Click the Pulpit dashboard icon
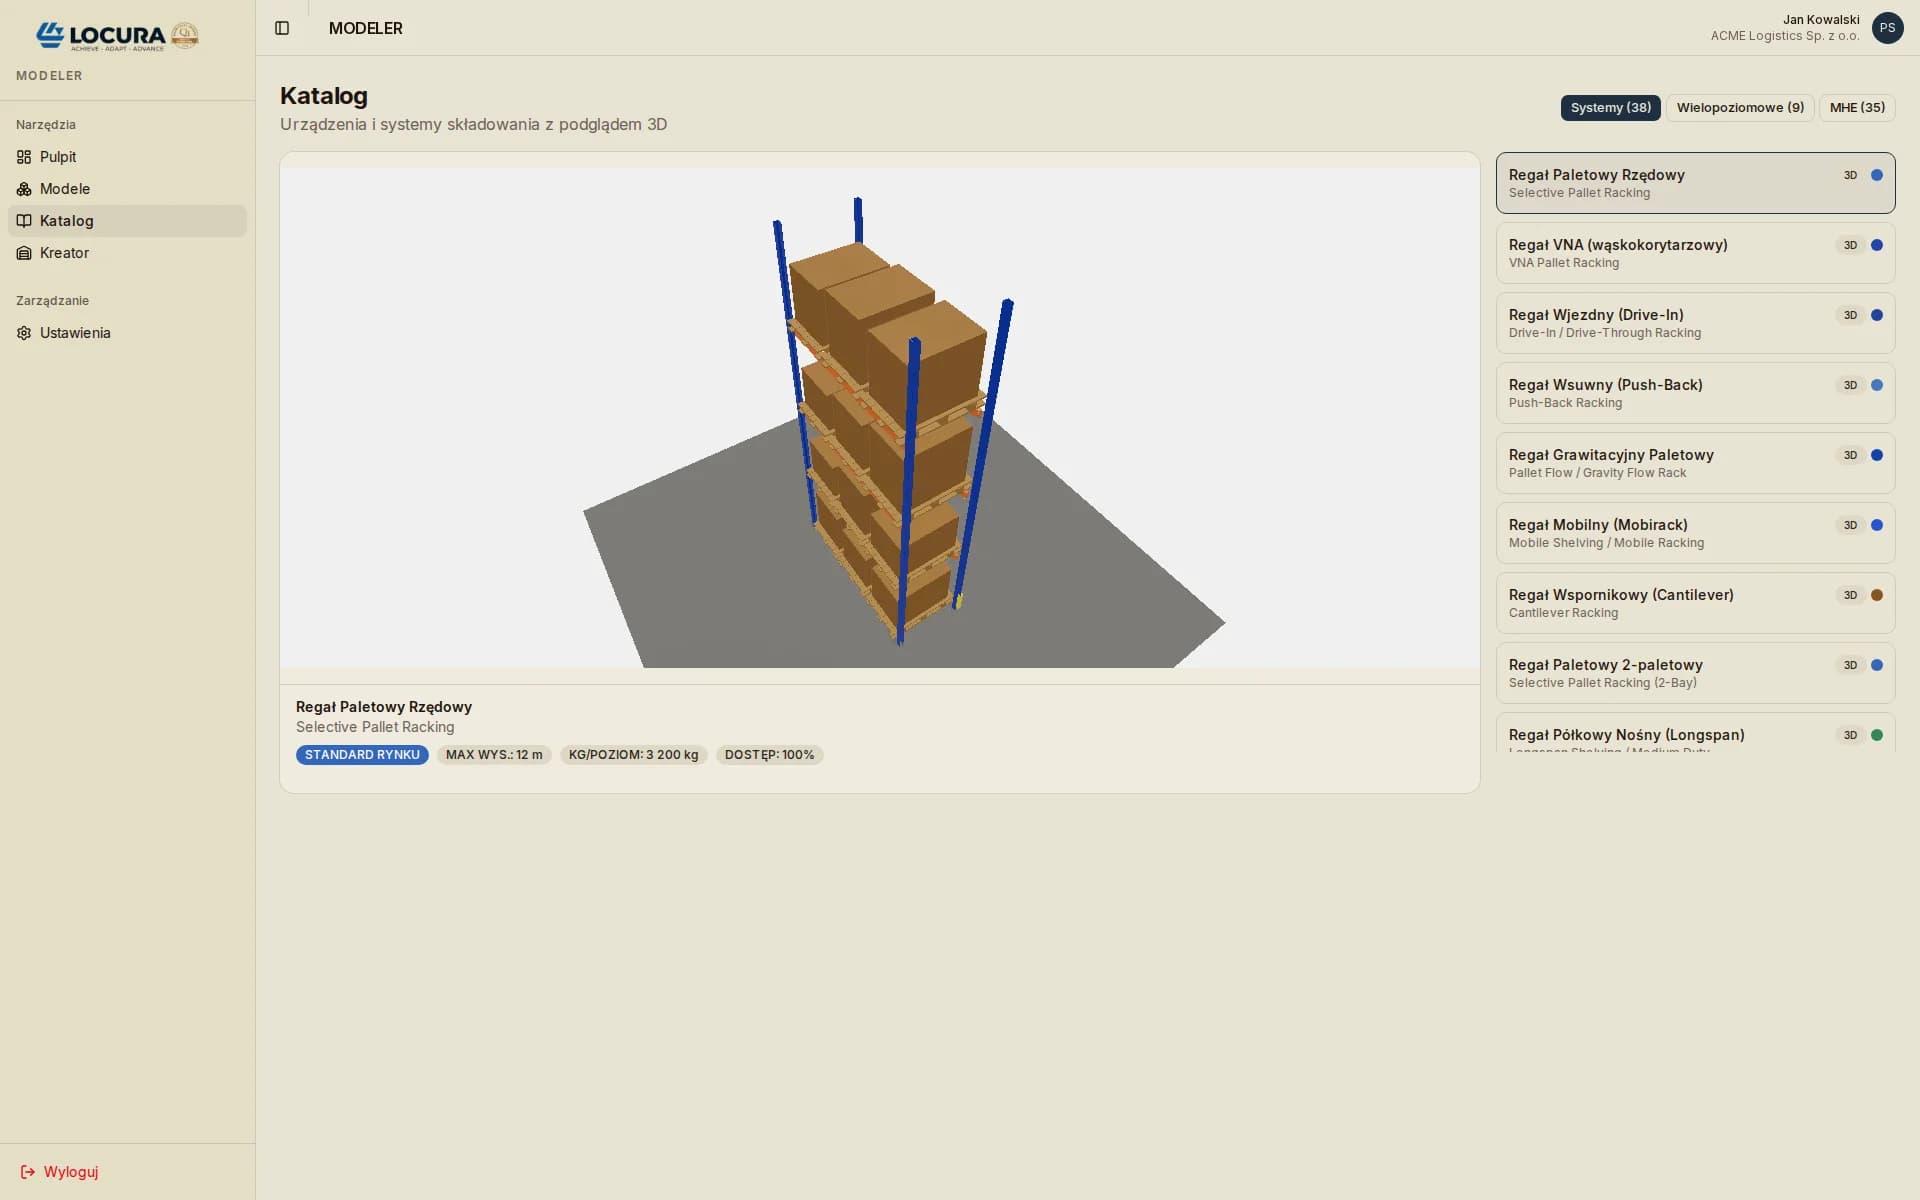 [24, 157]
